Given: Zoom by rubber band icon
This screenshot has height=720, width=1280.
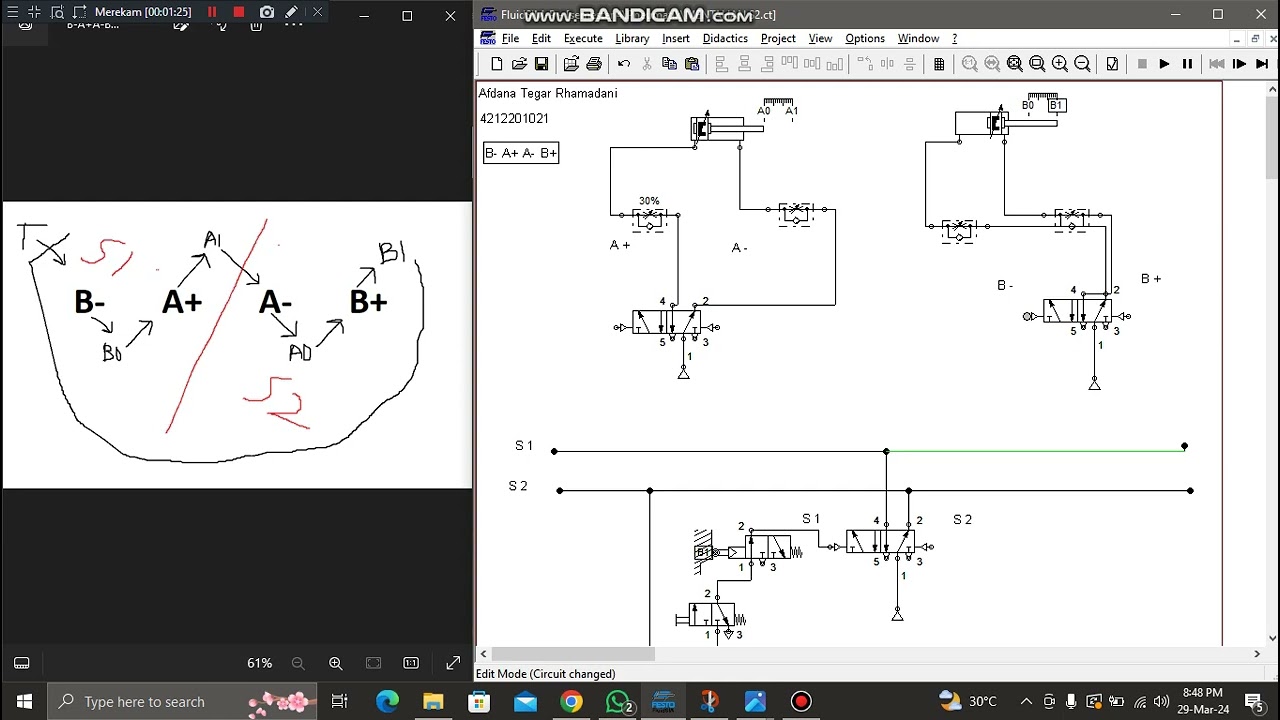Looking at the screenshot, I should [x=1037, y=64].
